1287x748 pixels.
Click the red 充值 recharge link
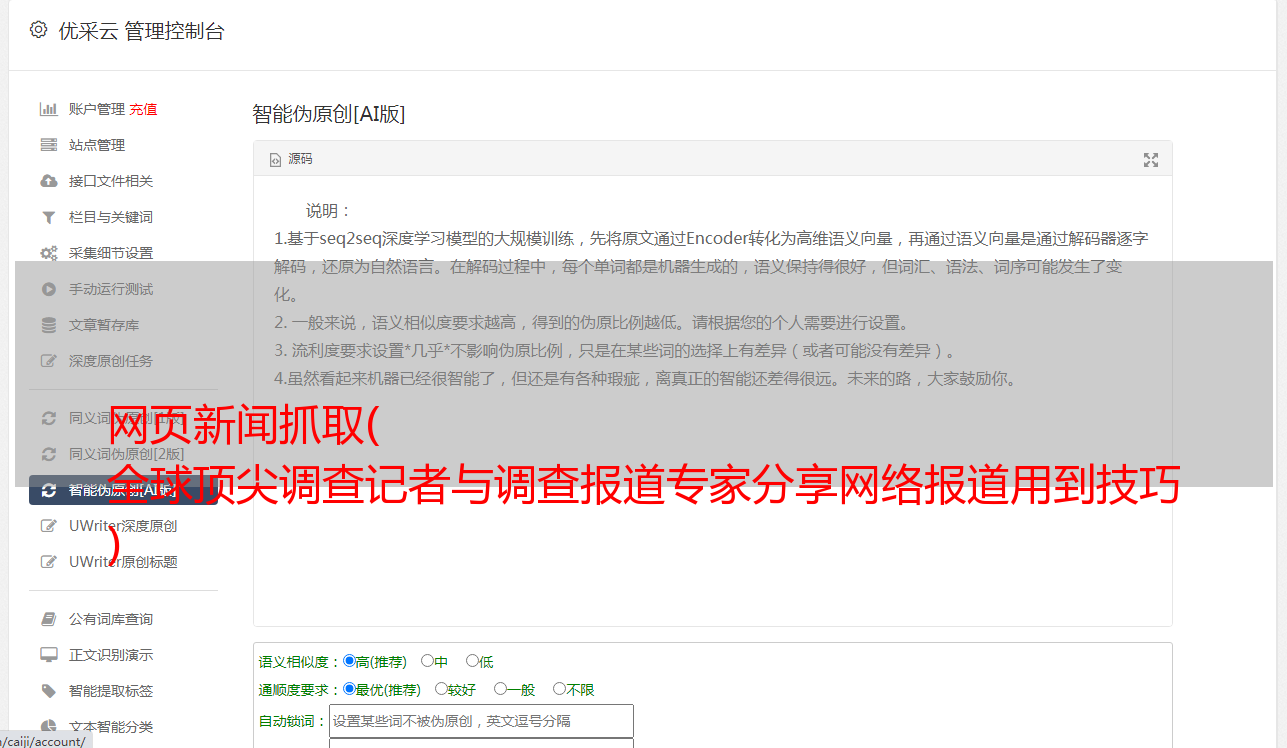coord(143,109)
